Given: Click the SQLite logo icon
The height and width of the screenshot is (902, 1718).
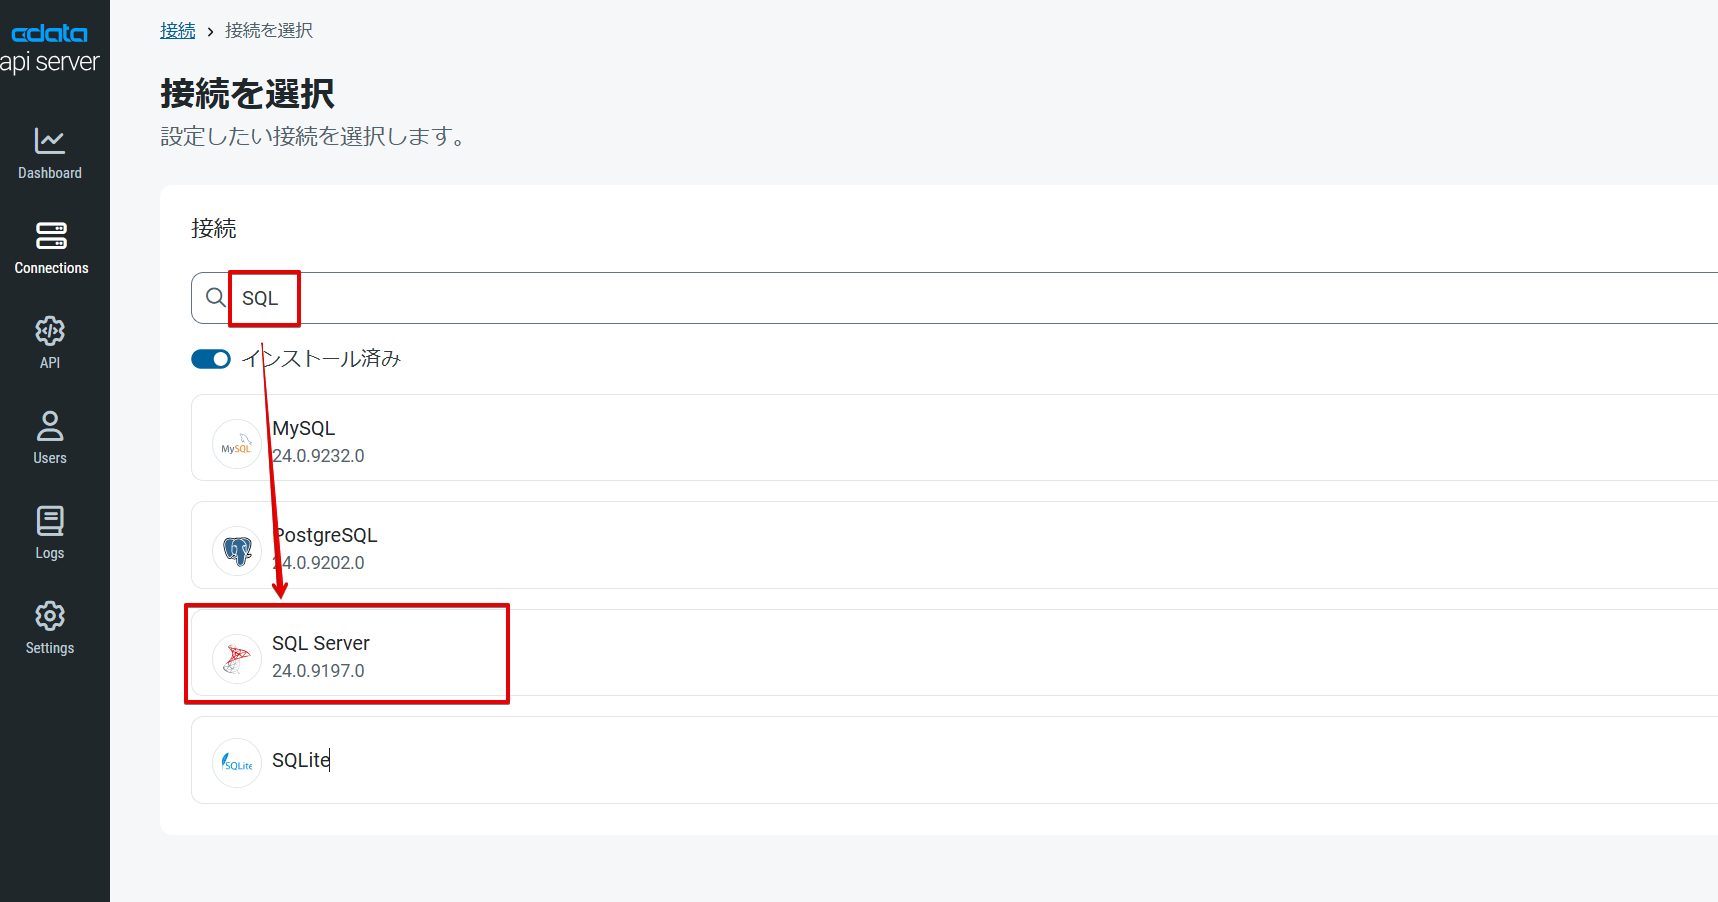Looking at the screenshot, I should [237, 763].
